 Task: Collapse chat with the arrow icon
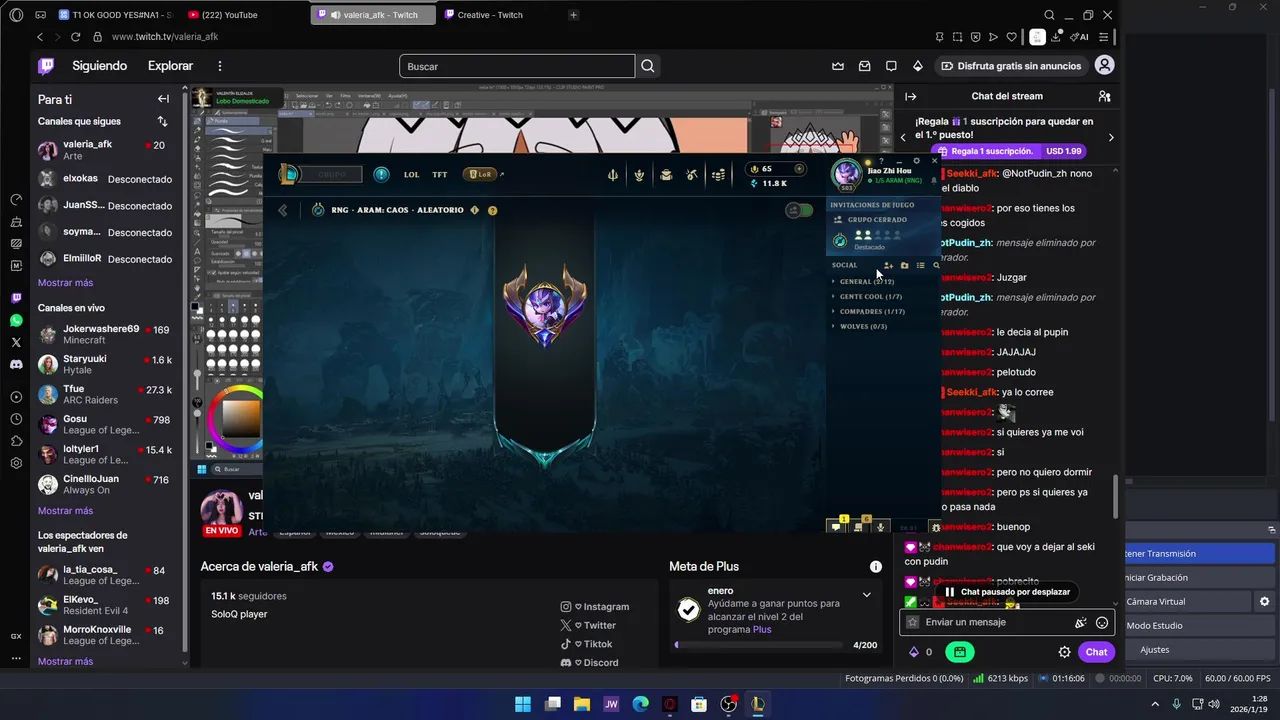click(911, 96)
